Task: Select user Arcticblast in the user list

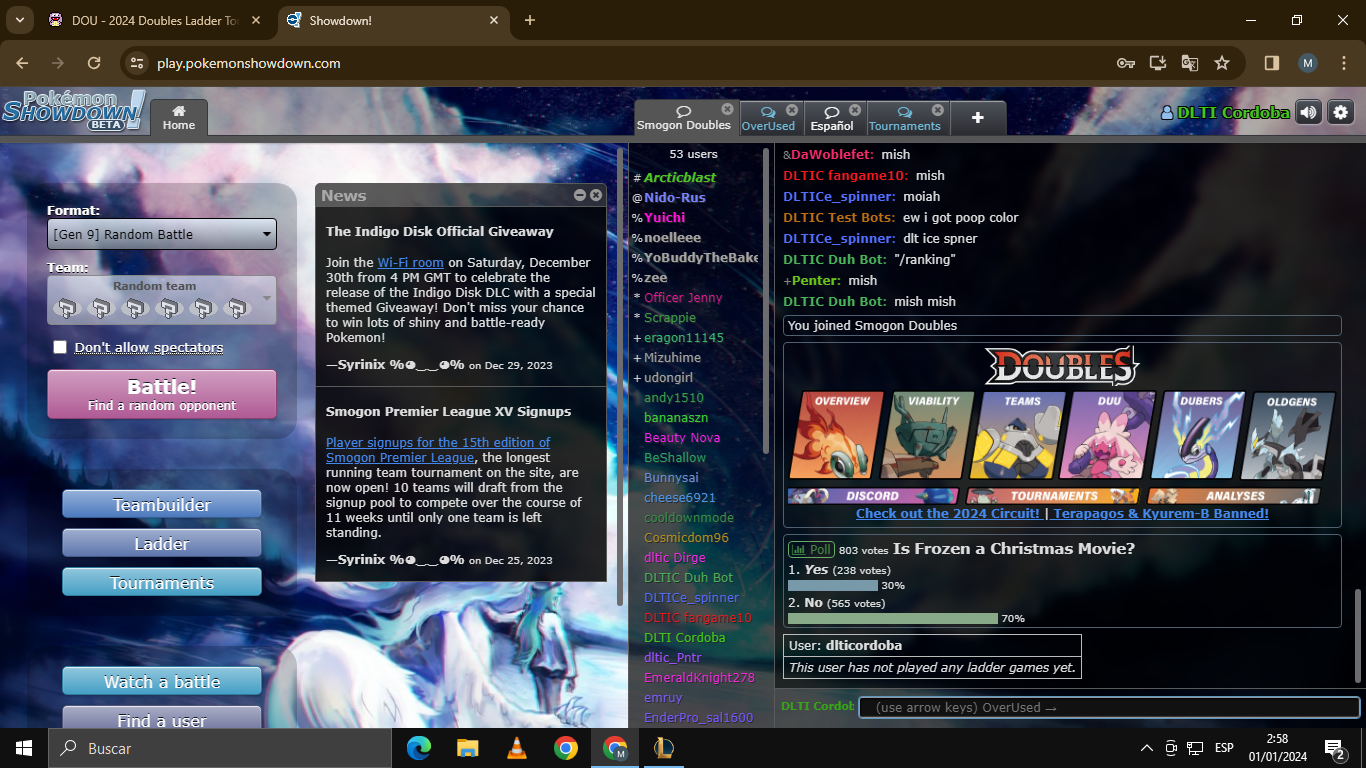Action: click(x=680, y=177)
